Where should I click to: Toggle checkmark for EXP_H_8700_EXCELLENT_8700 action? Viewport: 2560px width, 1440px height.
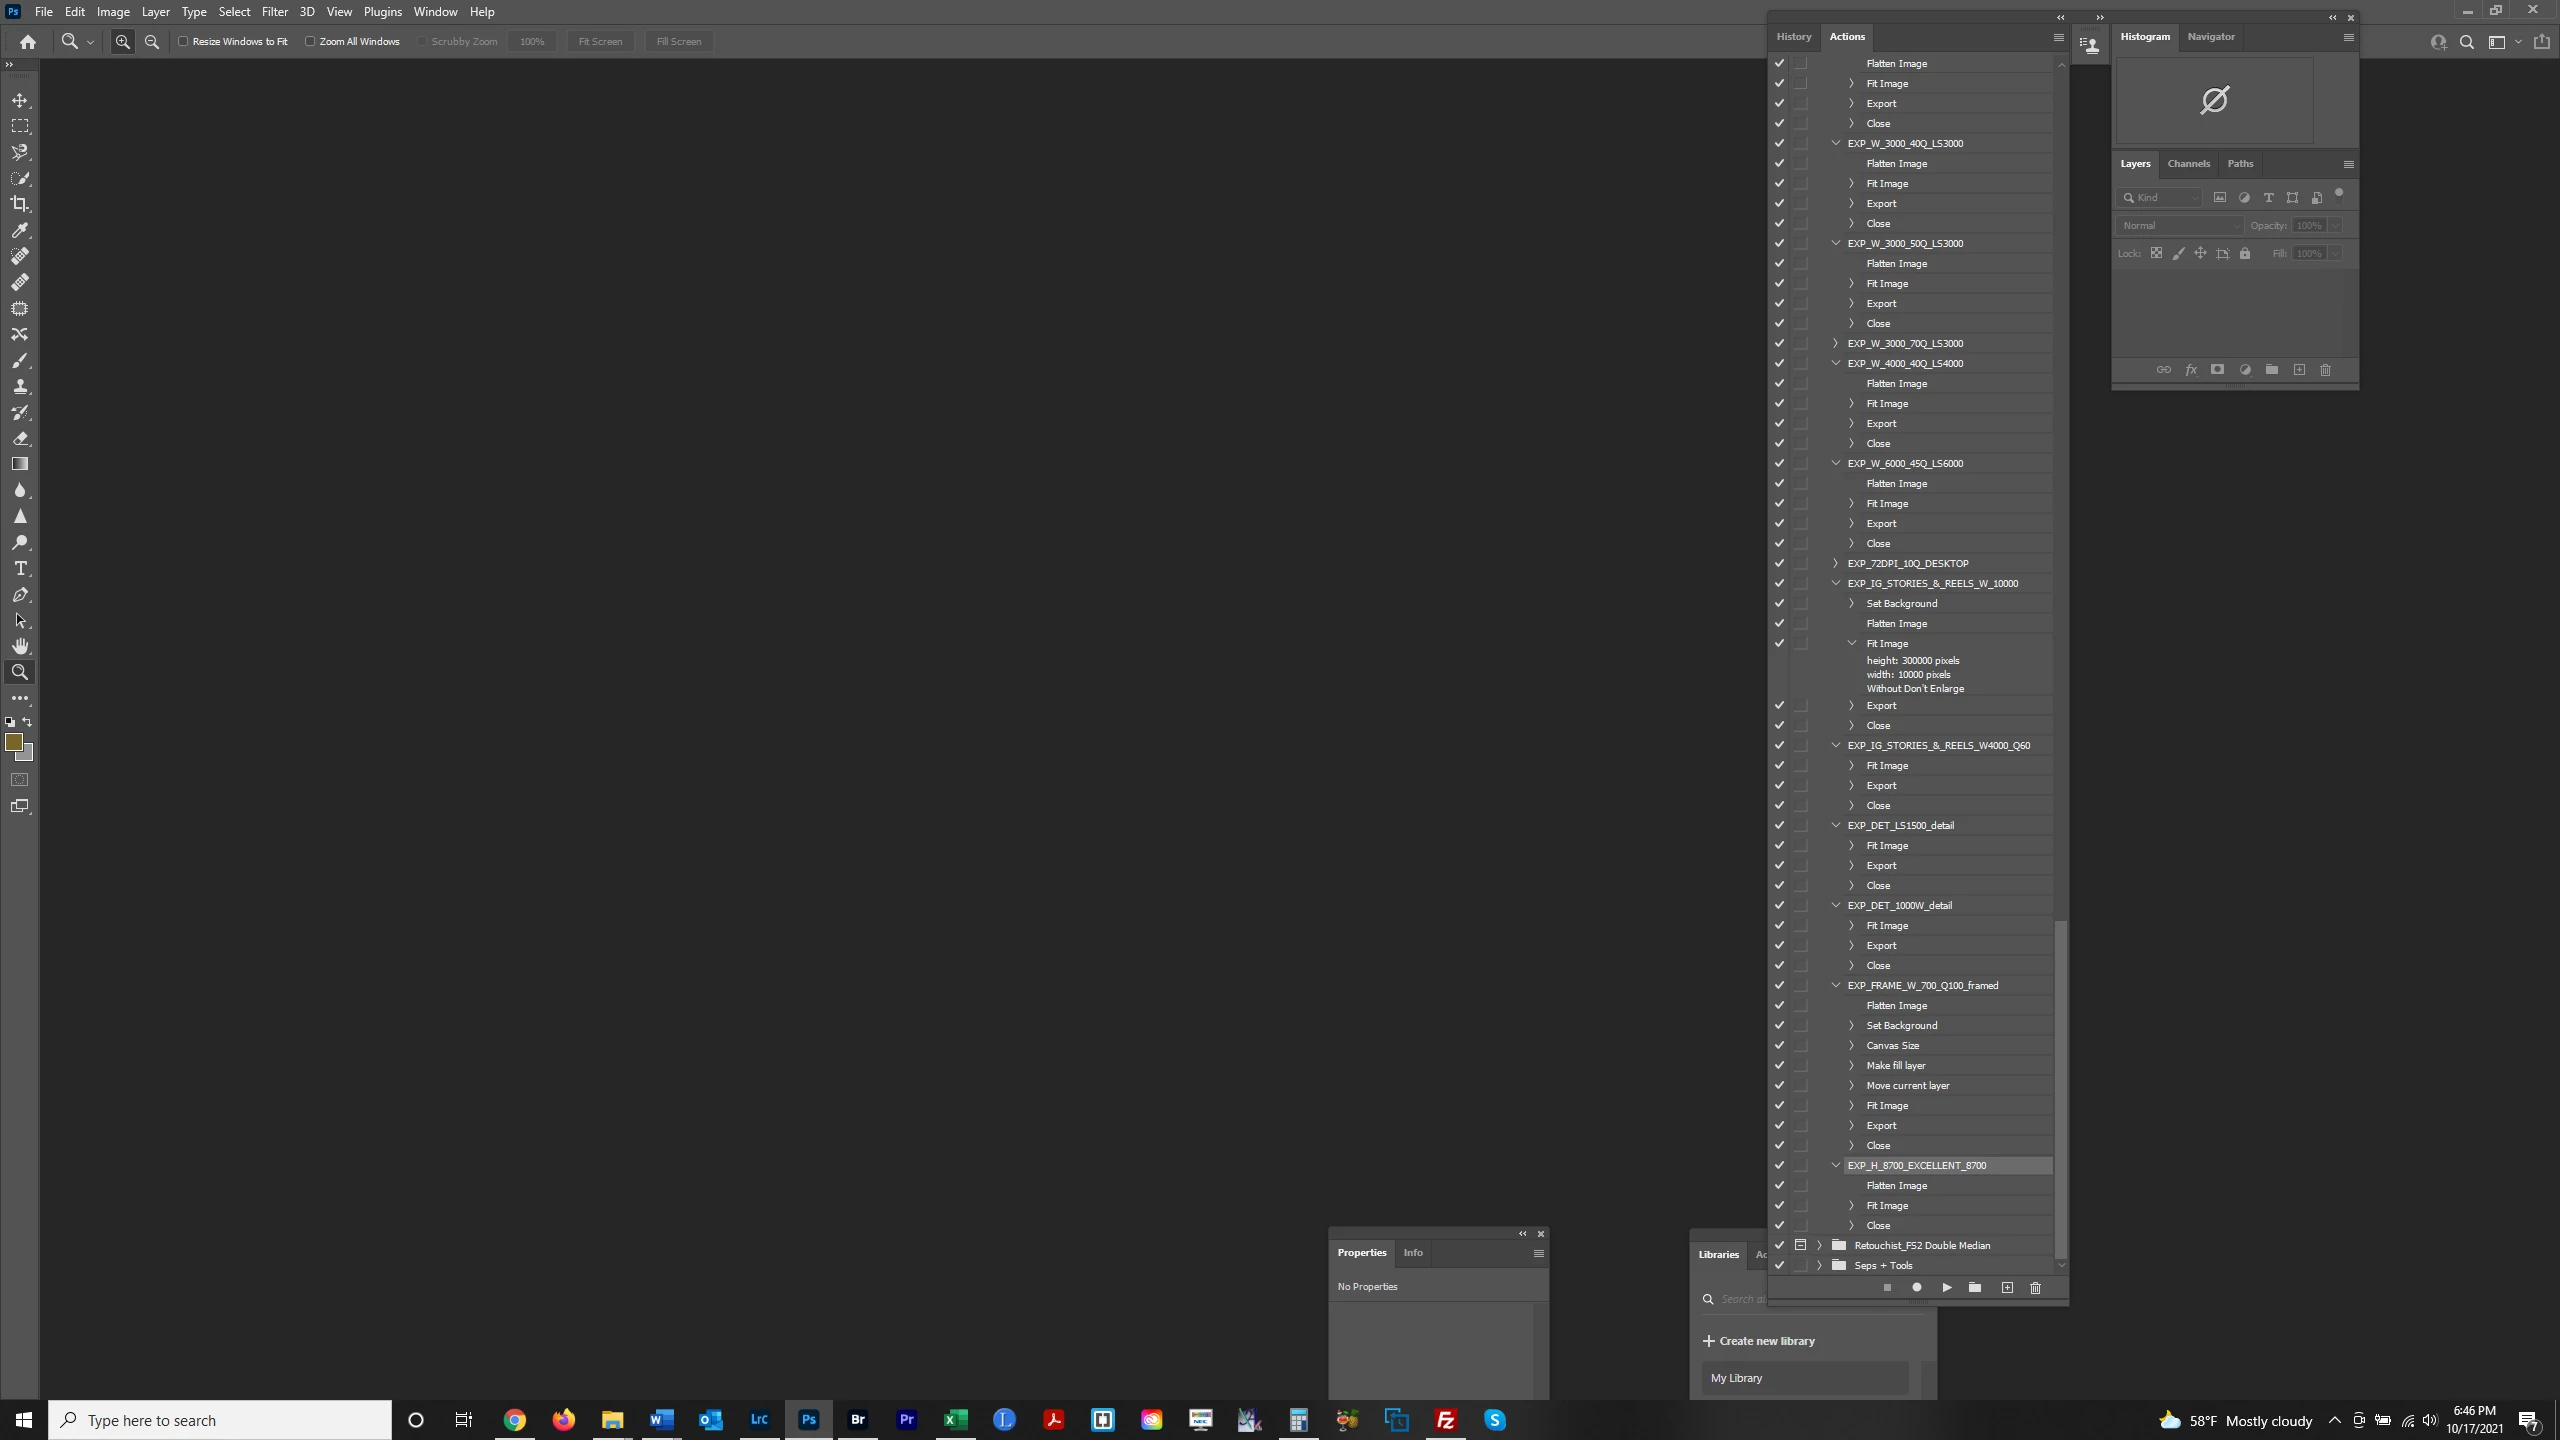click(1779, 1166)
